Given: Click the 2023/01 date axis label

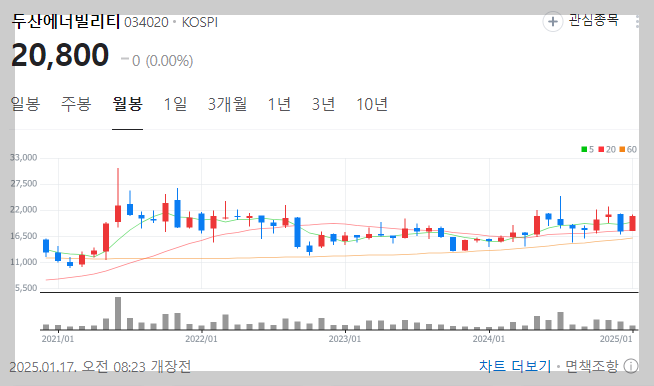Looking at the screenshot, I should pyautogui.click(x=345, y=339).
